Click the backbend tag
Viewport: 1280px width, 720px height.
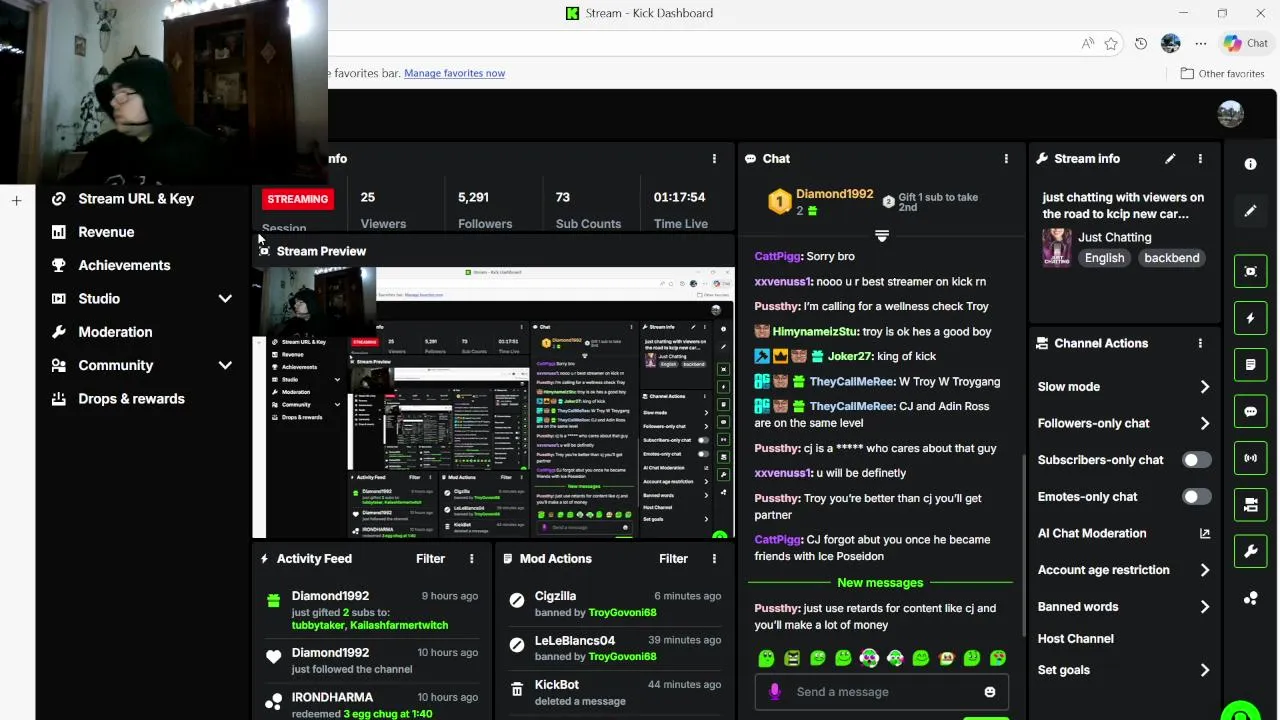click(1171, 258)
